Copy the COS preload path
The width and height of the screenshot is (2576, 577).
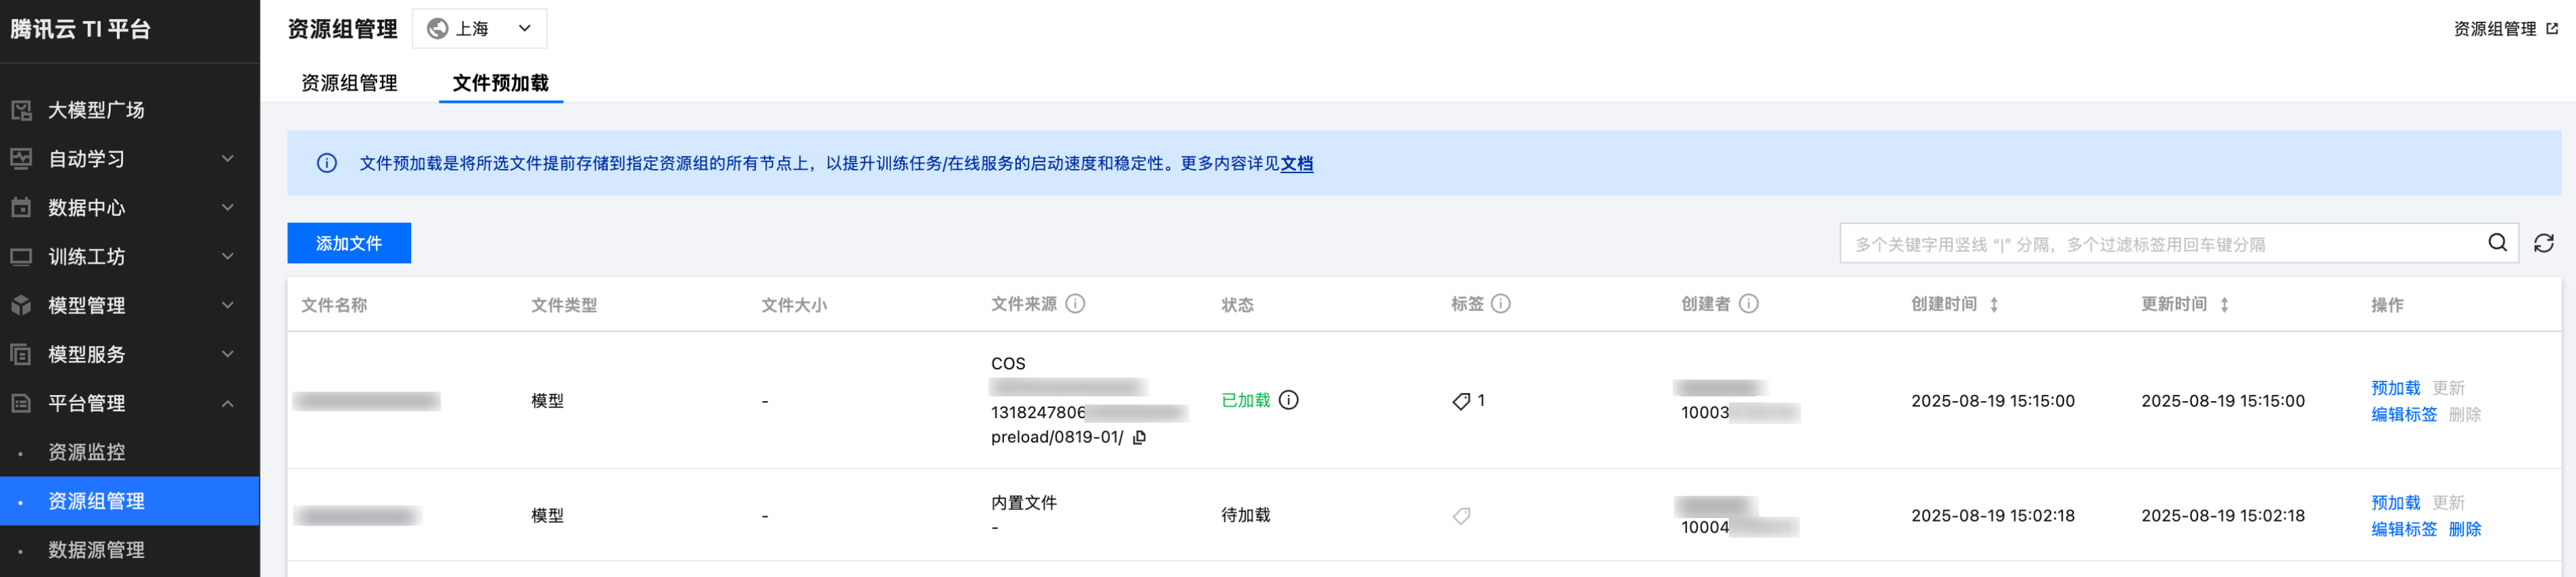coord(1139,437)
